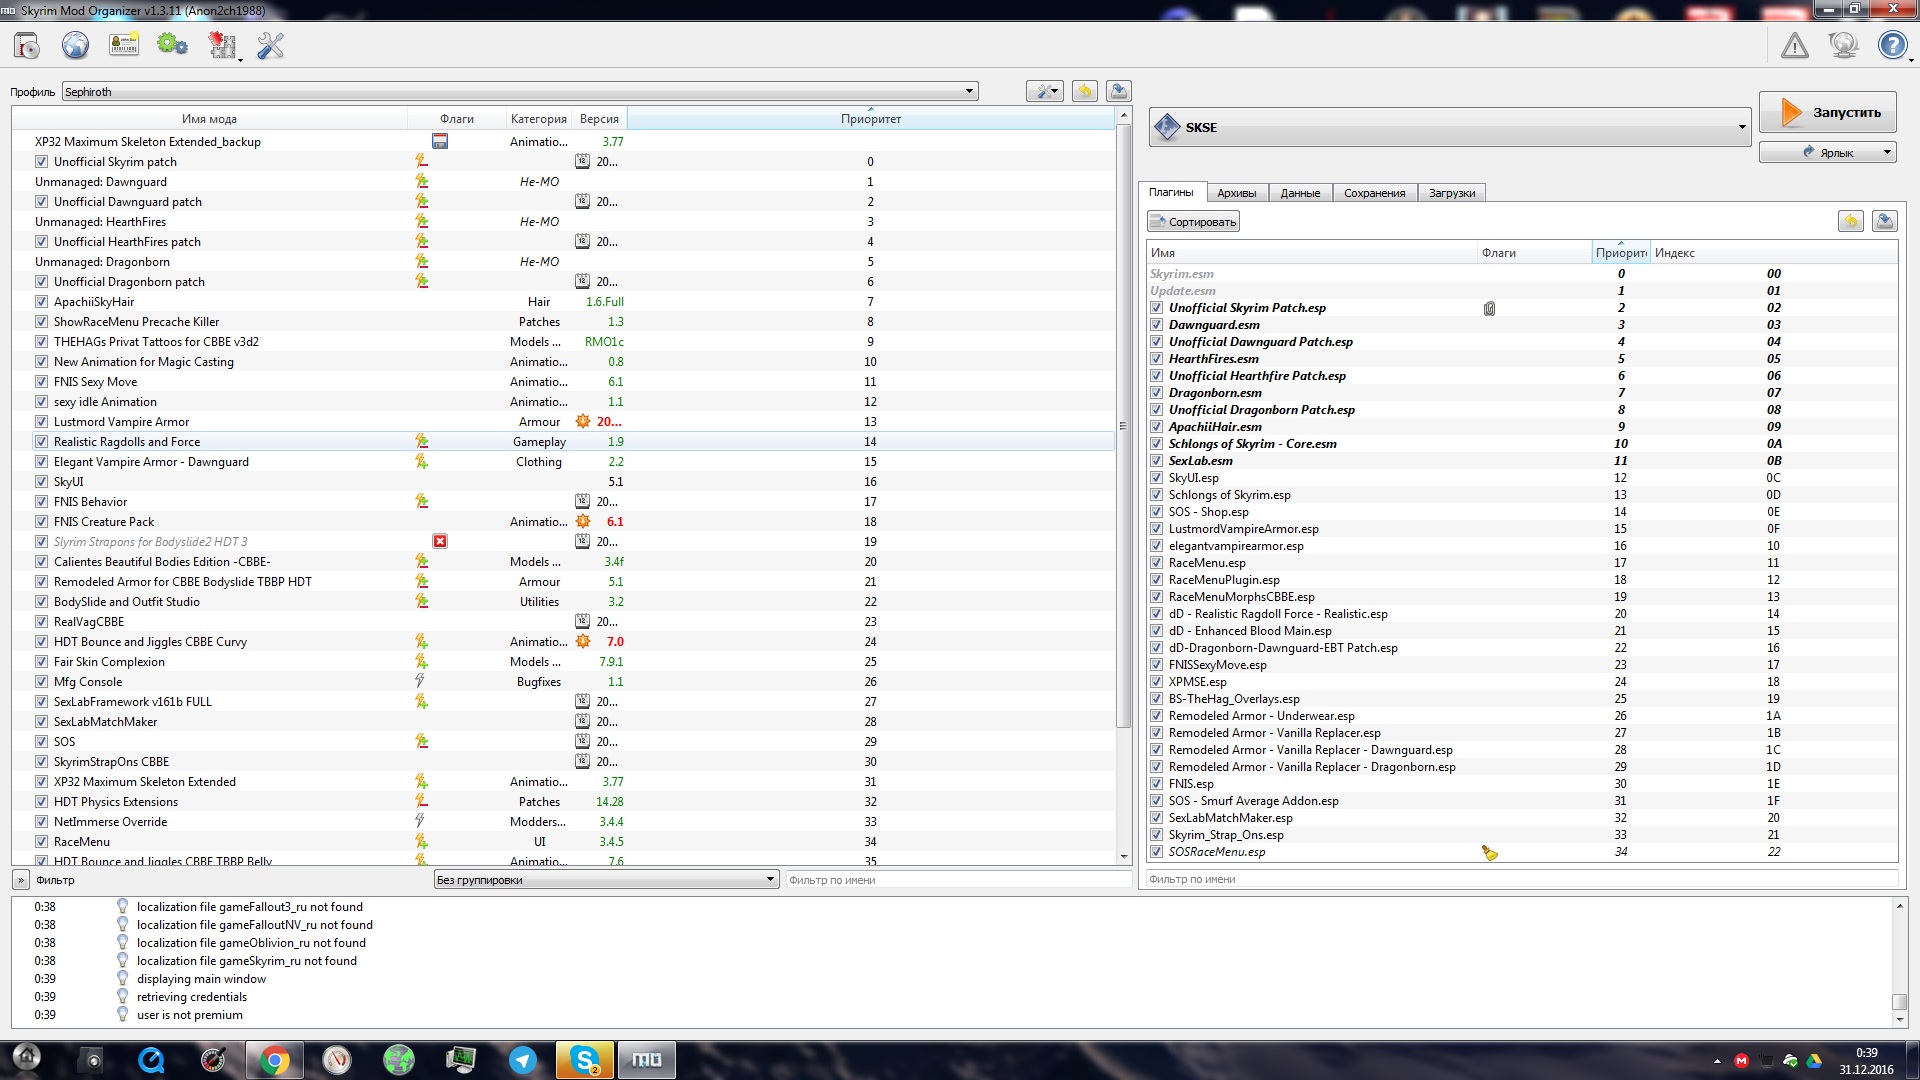Sort mods by Имя мода column header
Screen dimensions: 1920x1080
coord(209,118)
